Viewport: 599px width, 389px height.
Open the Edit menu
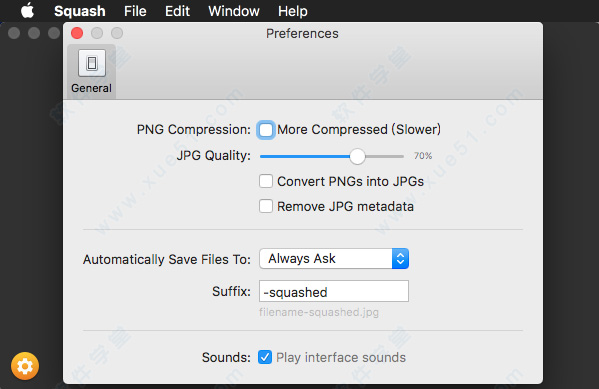click(x=177, y=11)
